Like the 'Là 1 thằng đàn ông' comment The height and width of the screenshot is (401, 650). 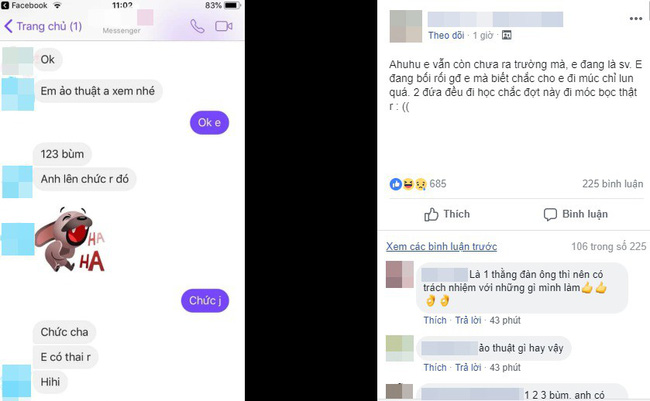pyautogui.click(x=435, y=320)
